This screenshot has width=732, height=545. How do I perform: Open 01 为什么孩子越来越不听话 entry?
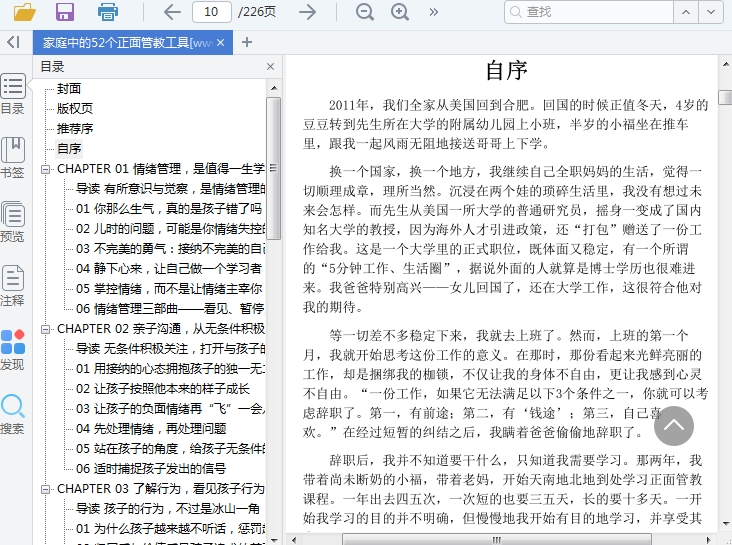(x=170, y=529)
